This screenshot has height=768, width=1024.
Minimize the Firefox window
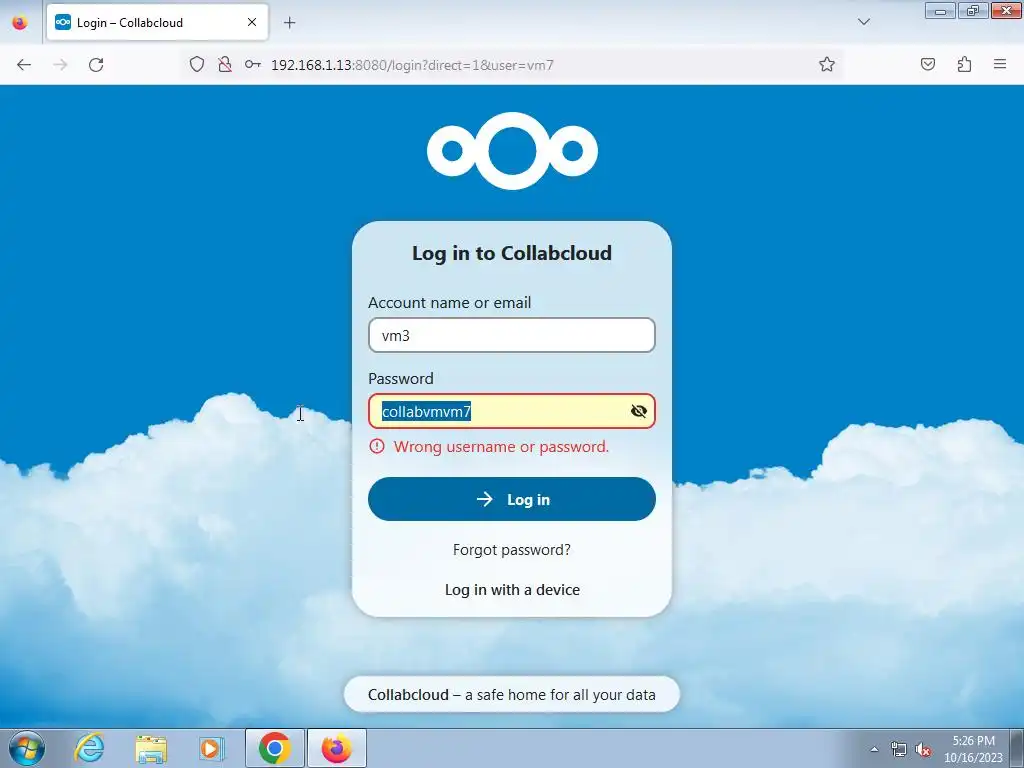940,10
